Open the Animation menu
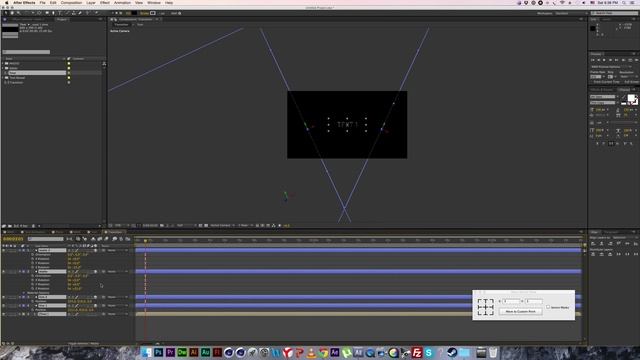Screen dimensions: 640x360 click(122, 3)
